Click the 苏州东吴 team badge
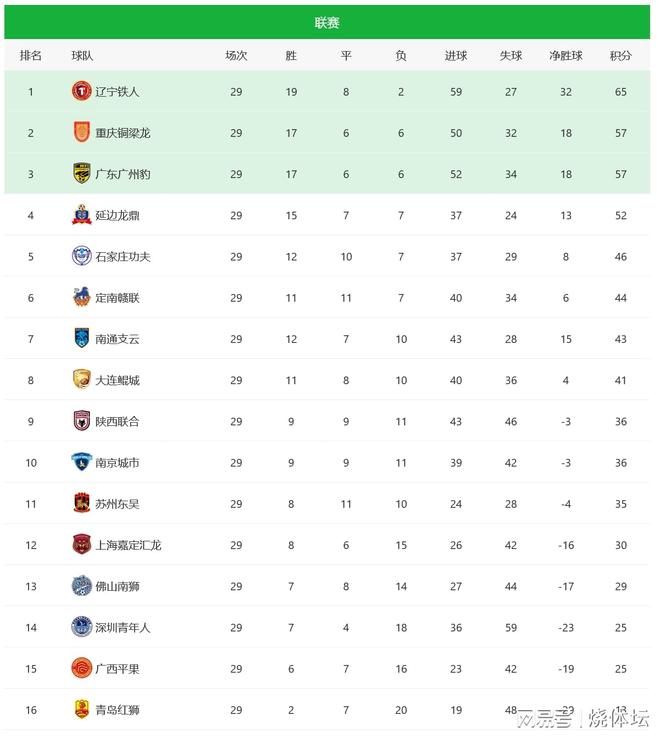The image size is (660, 737). 81,504
